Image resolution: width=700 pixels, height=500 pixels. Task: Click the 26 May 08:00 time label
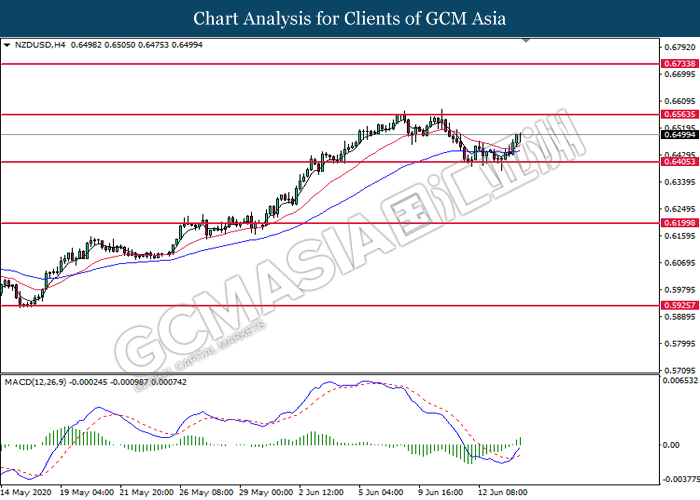(x=206, y=492)
